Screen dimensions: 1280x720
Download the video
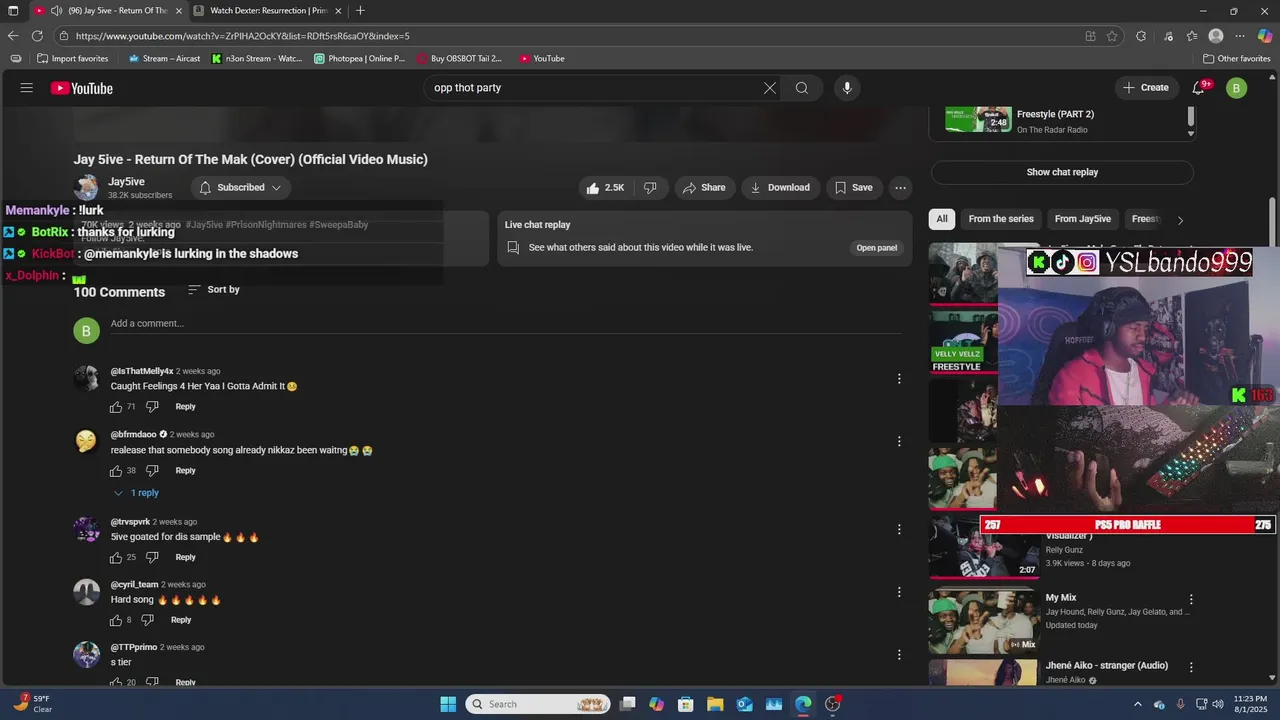click(x=779, y=188)
